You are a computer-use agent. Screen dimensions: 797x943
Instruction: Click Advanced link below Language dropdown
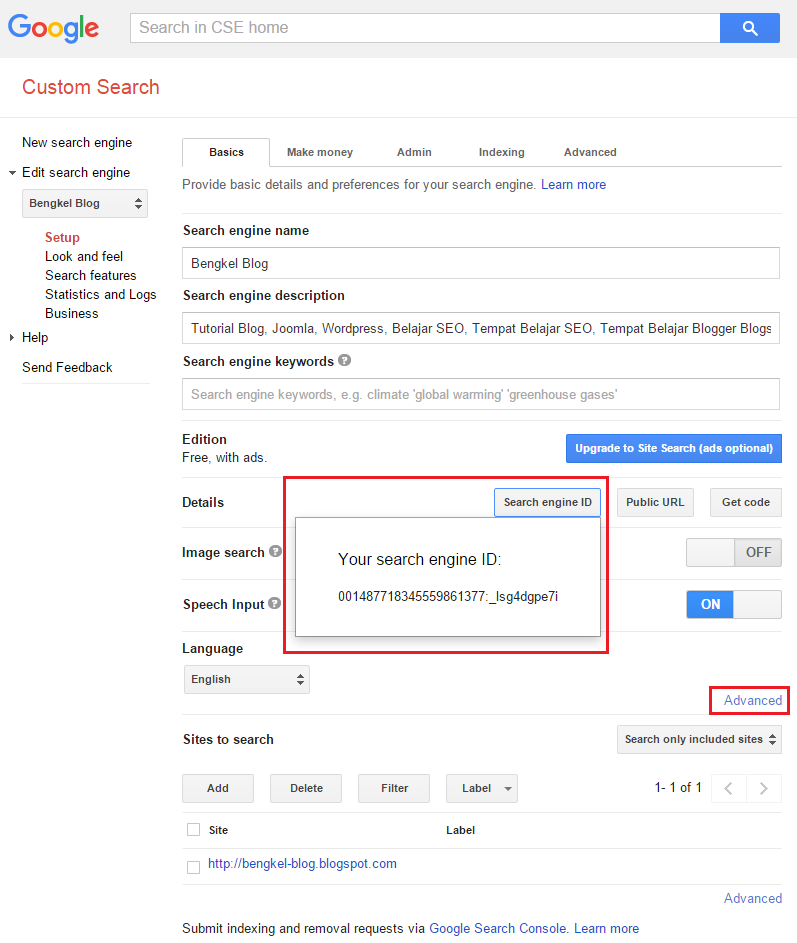(x=752, y=700)
